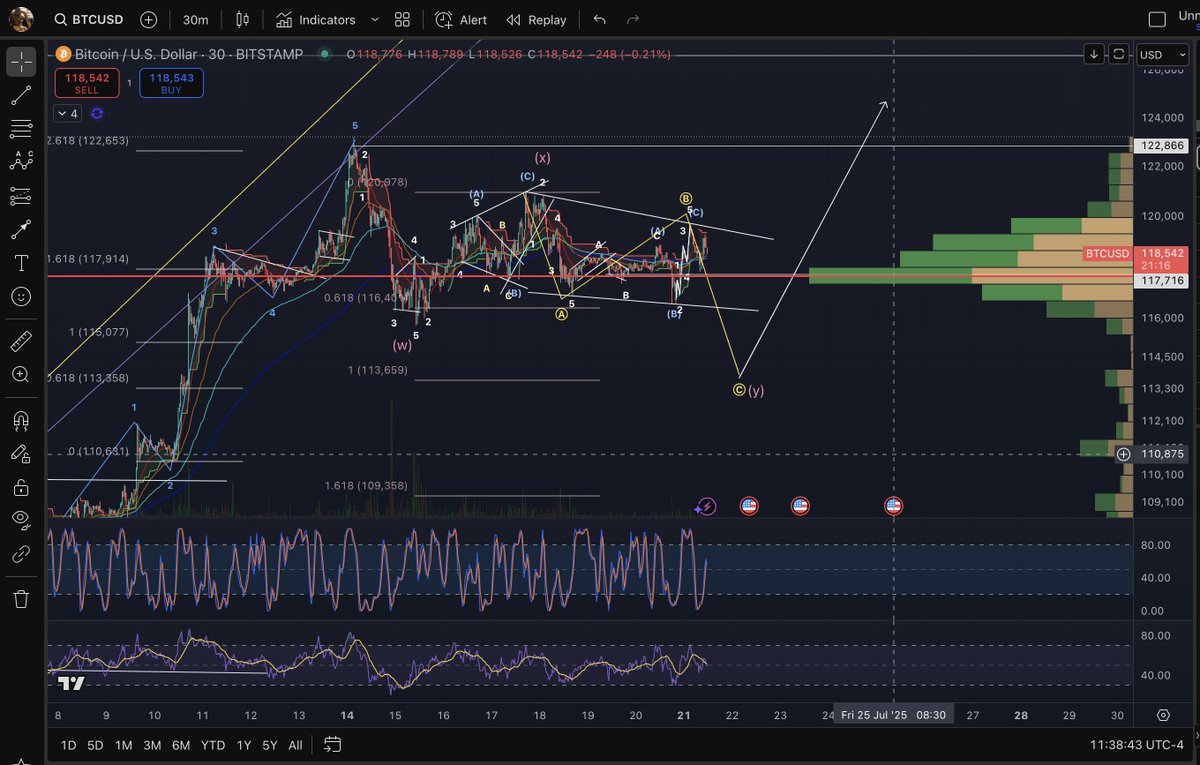The image size is (1200, 765).
Task: Select the All time range
Action: (x=296, y=745)
